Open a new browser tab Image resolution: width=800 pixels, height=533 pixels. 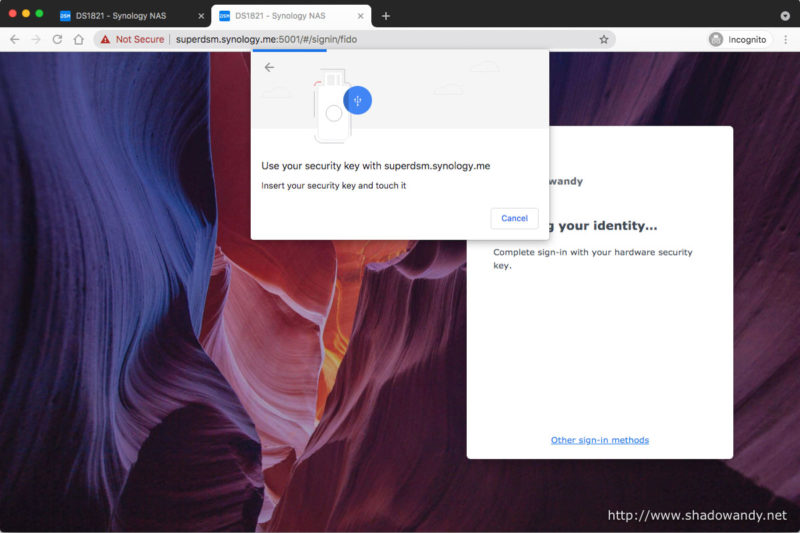pyautogui.click(x=386, y=16)
